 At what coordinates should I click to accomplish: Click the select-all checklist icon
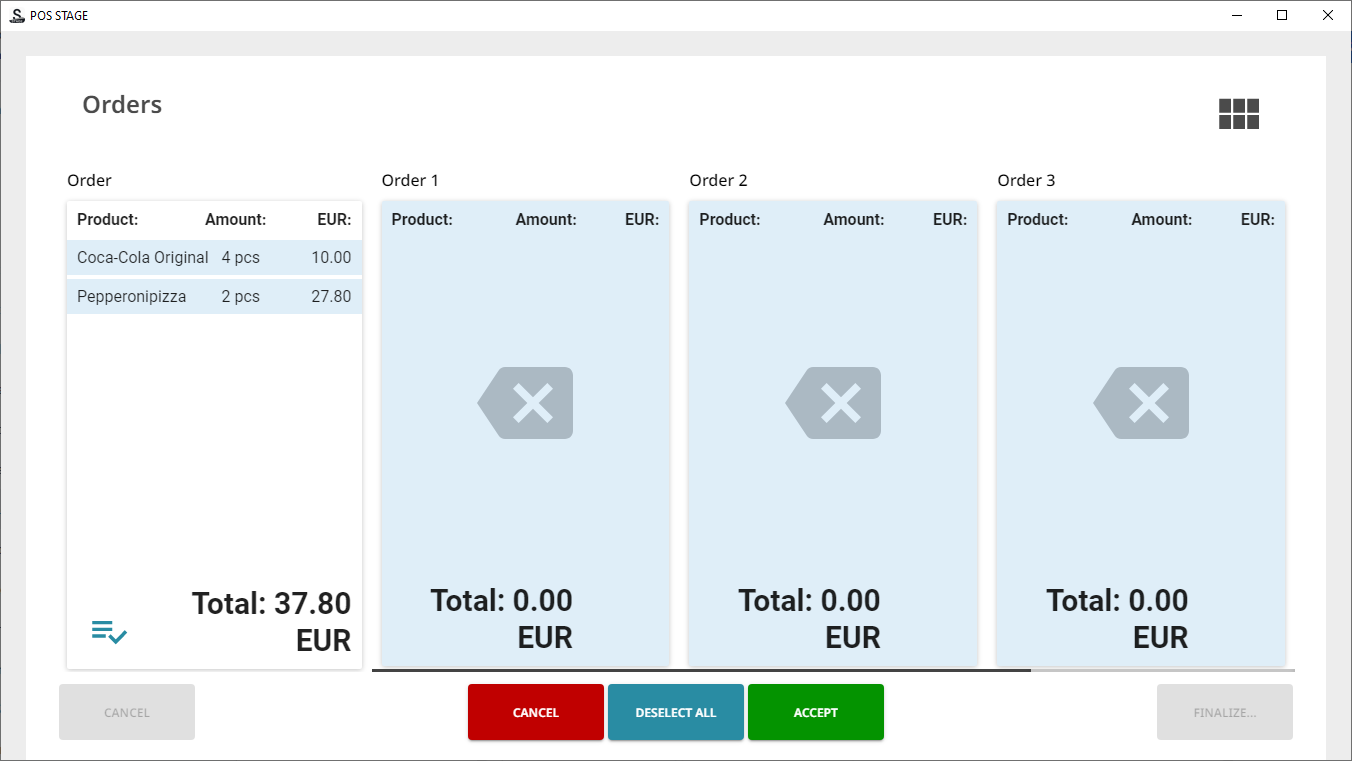(x=109, y=632)
